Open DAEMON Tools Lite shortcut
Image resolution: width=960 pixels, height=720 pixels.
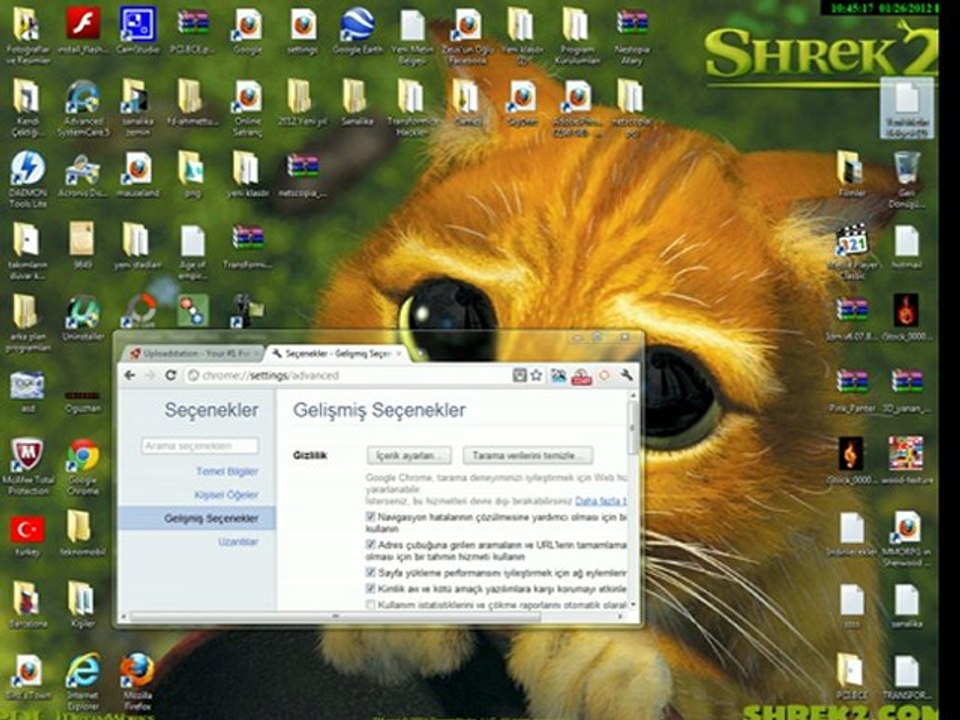tap(28, 179)
